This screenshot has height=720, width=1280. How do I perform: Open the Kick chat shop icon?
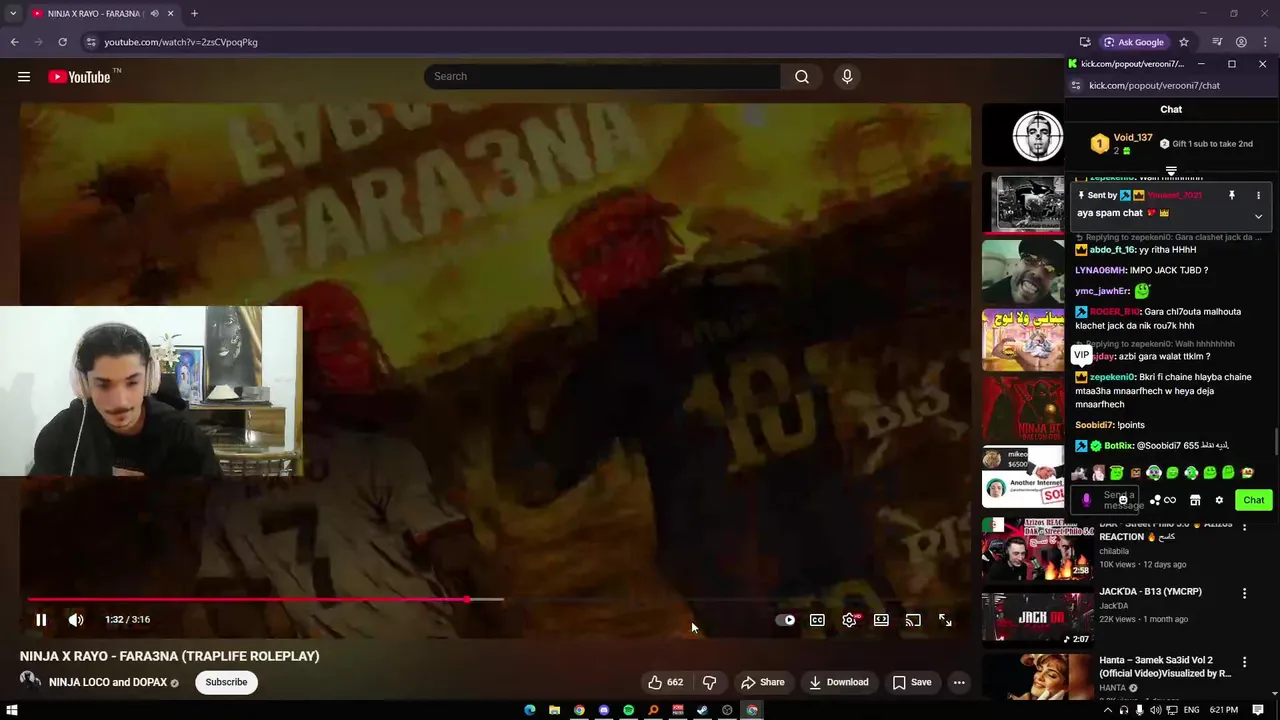[x=1195, y=500]
